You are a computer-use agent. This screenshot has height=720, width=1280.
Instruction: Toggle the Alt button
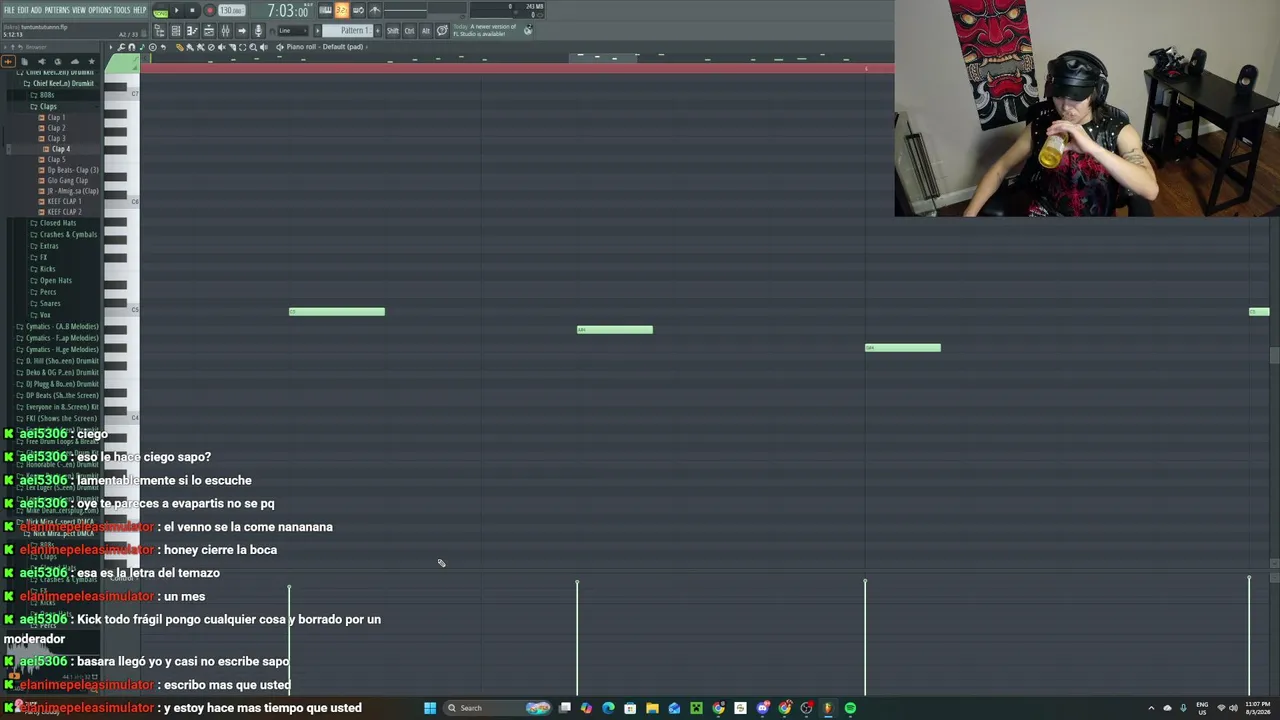click(x=425, y=31)
